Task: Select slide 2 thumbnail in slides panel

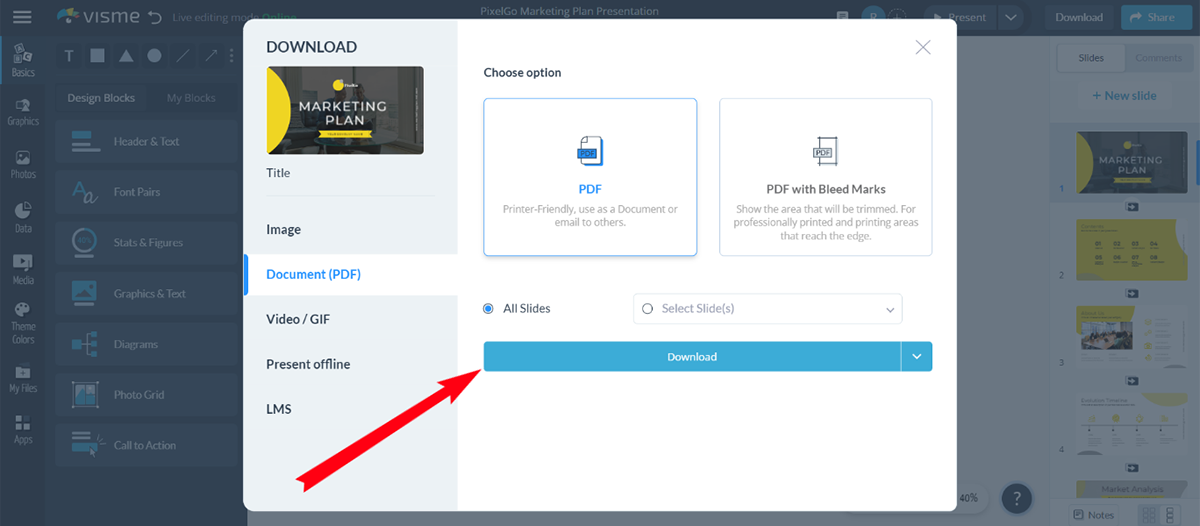Action: (x=1131, y=250)
